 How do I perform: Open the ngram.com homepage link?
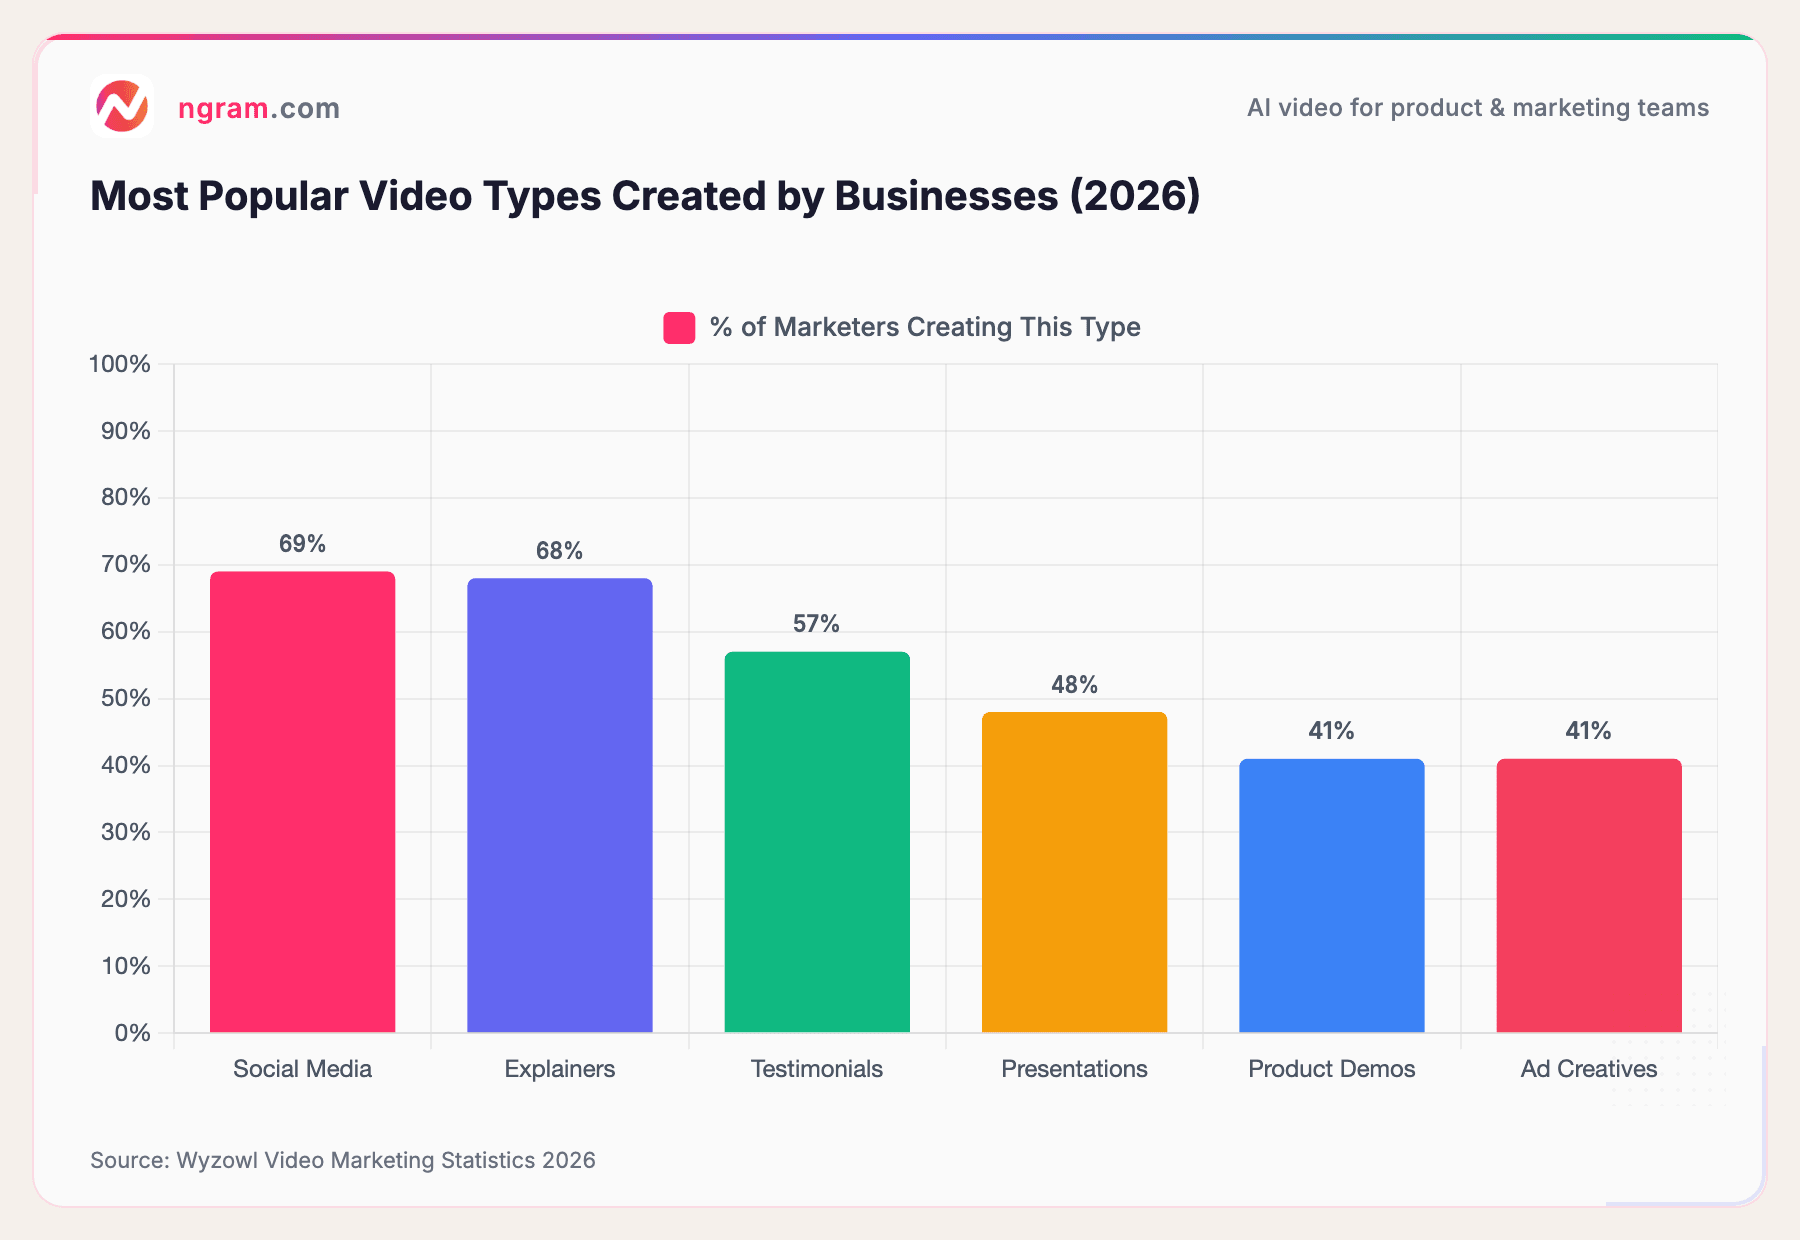point(258,108)
